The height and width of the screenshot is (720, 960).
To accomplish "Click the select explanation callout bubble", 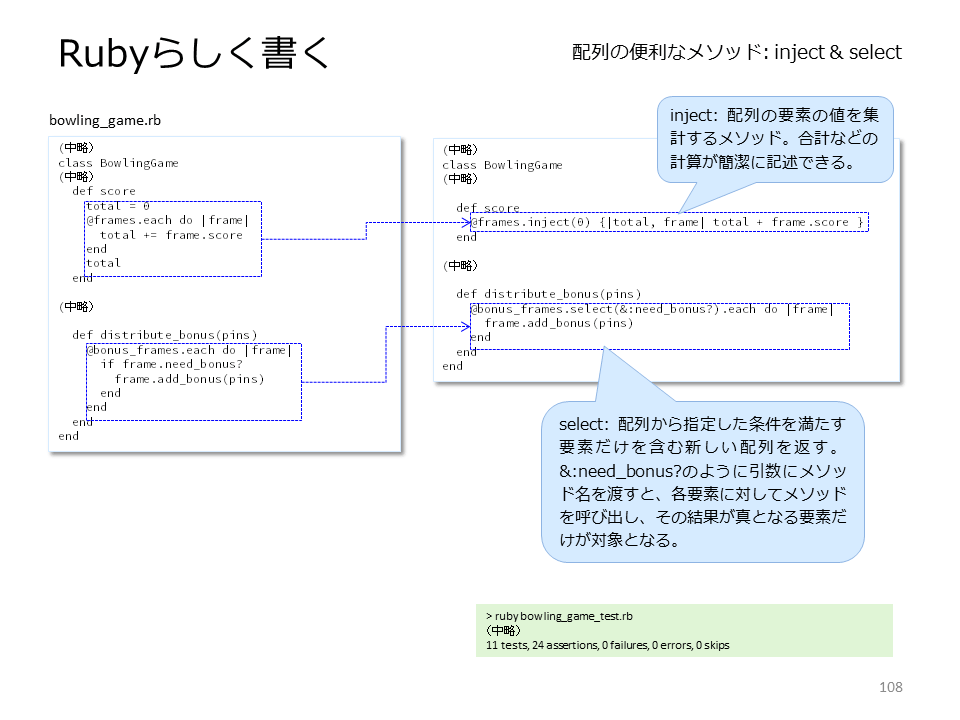I will pyautogui.click(x=702, y=482).
